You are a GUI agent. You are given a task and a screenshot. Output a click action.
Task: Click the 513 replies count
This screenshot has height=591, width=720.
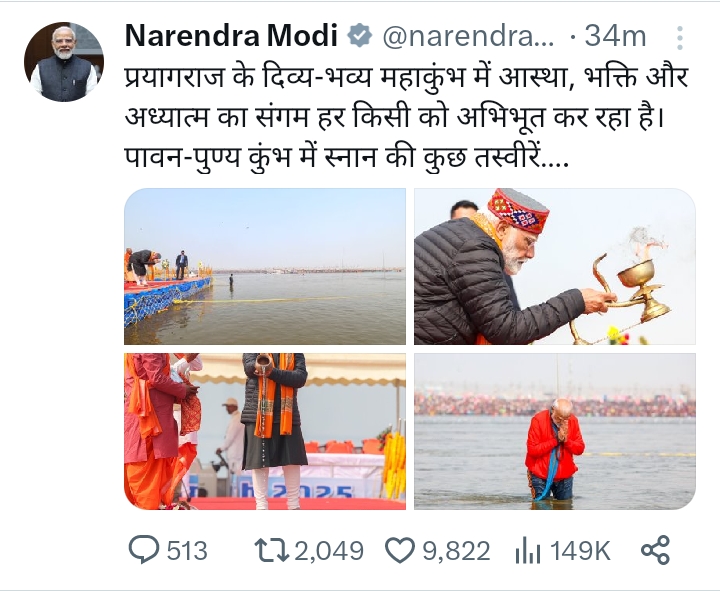pyautogui.click(x=187, y=551)
